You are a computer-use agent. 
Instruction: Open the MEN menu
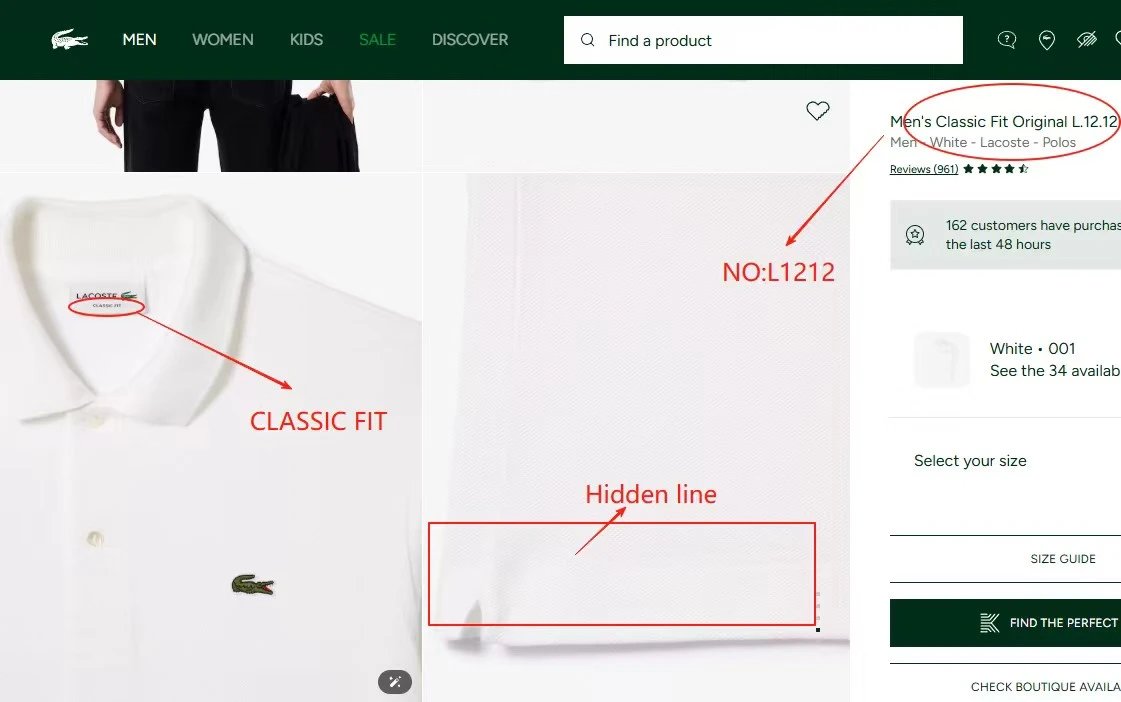(x=139, y=40)
